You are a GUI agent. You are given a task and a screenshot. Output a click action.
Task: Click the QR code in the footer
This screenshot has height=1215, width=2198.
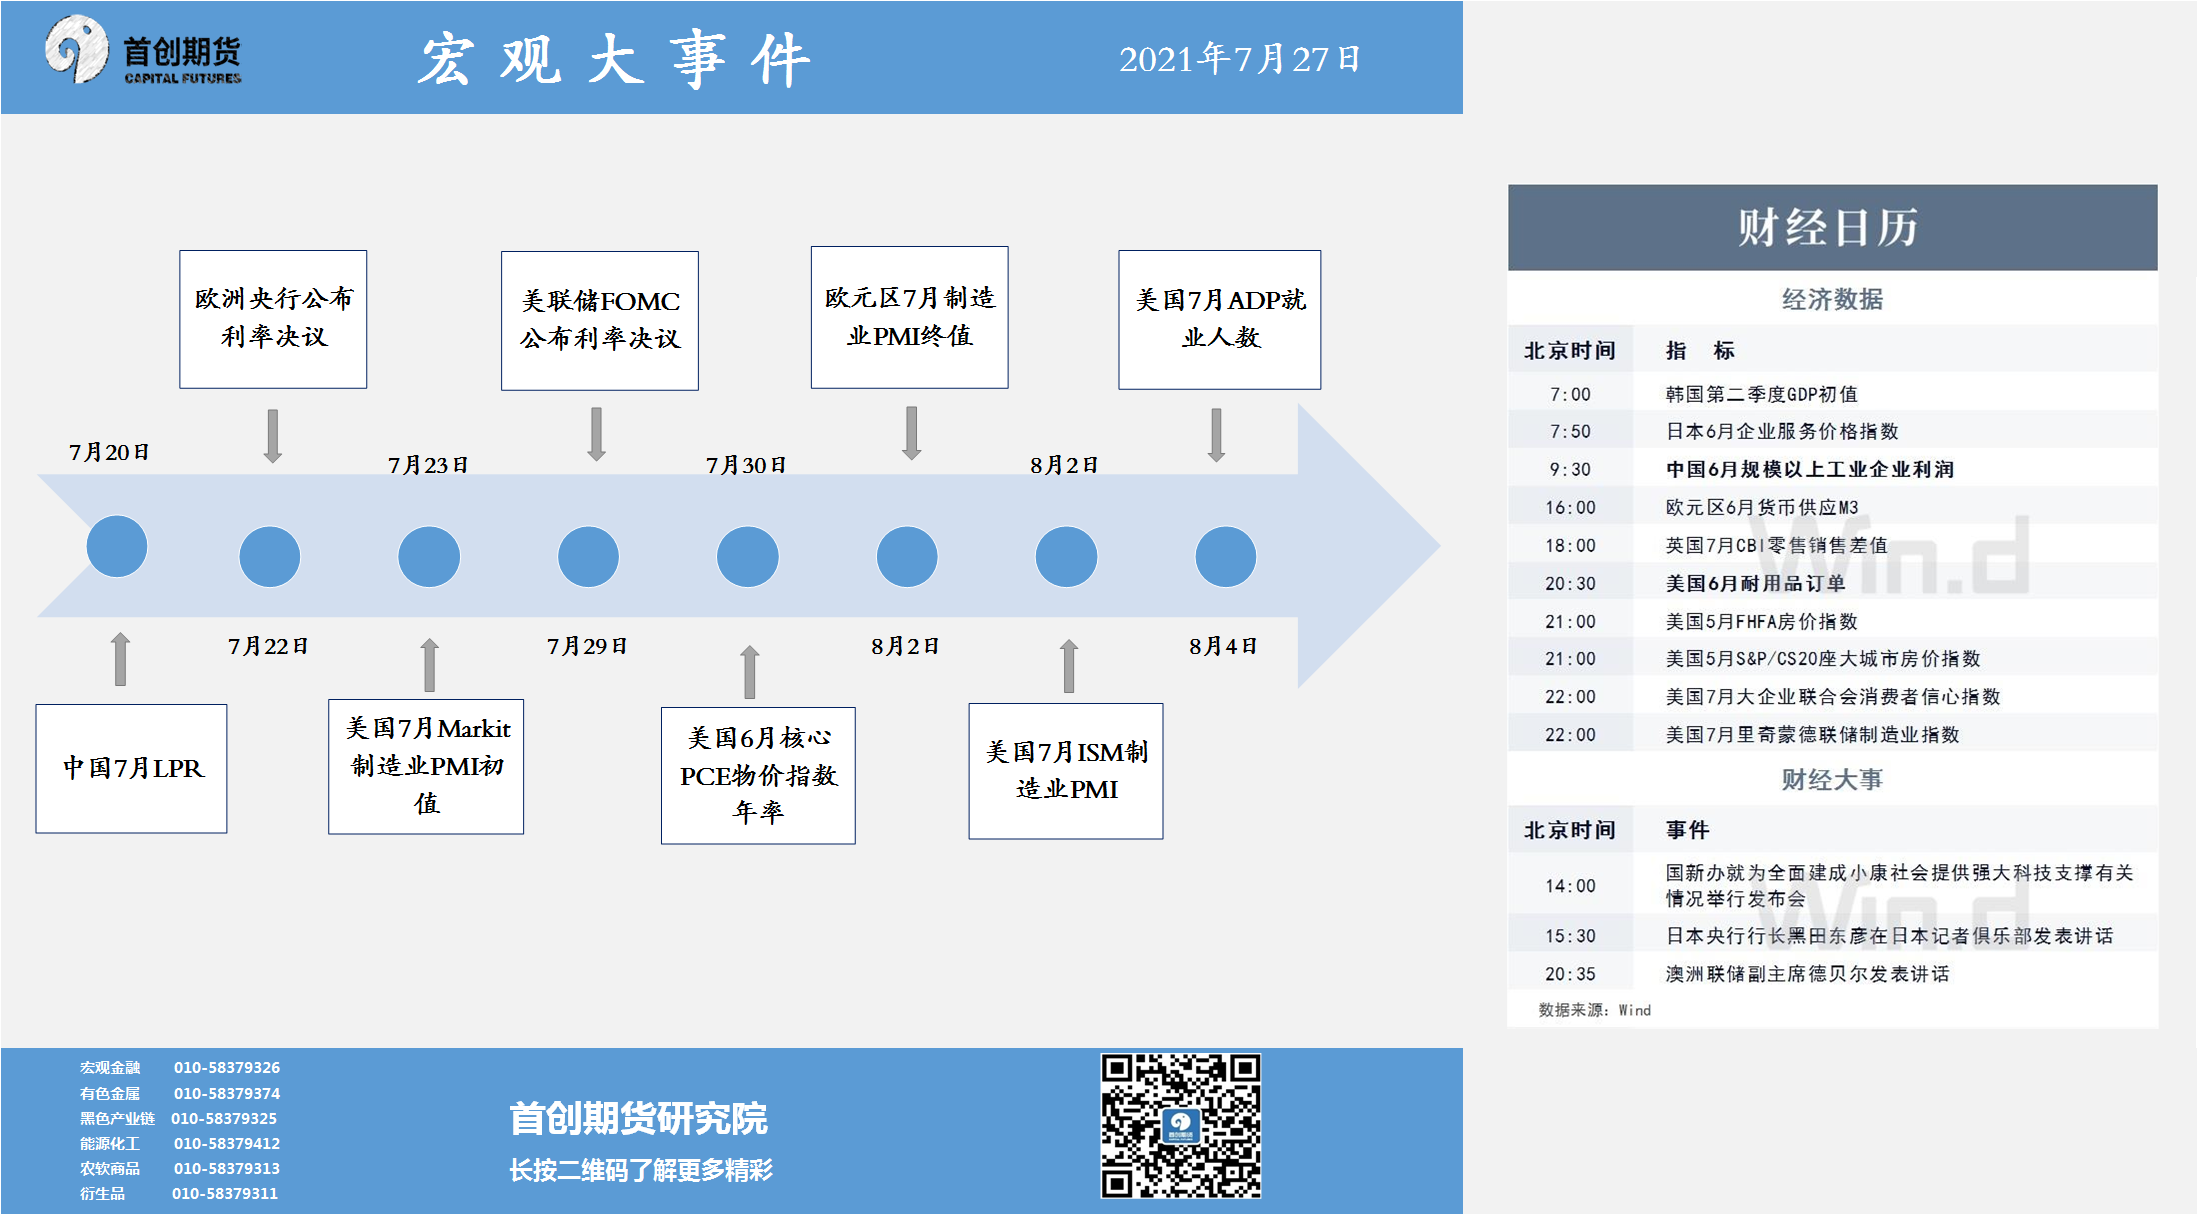[x=1181, y=1125]
